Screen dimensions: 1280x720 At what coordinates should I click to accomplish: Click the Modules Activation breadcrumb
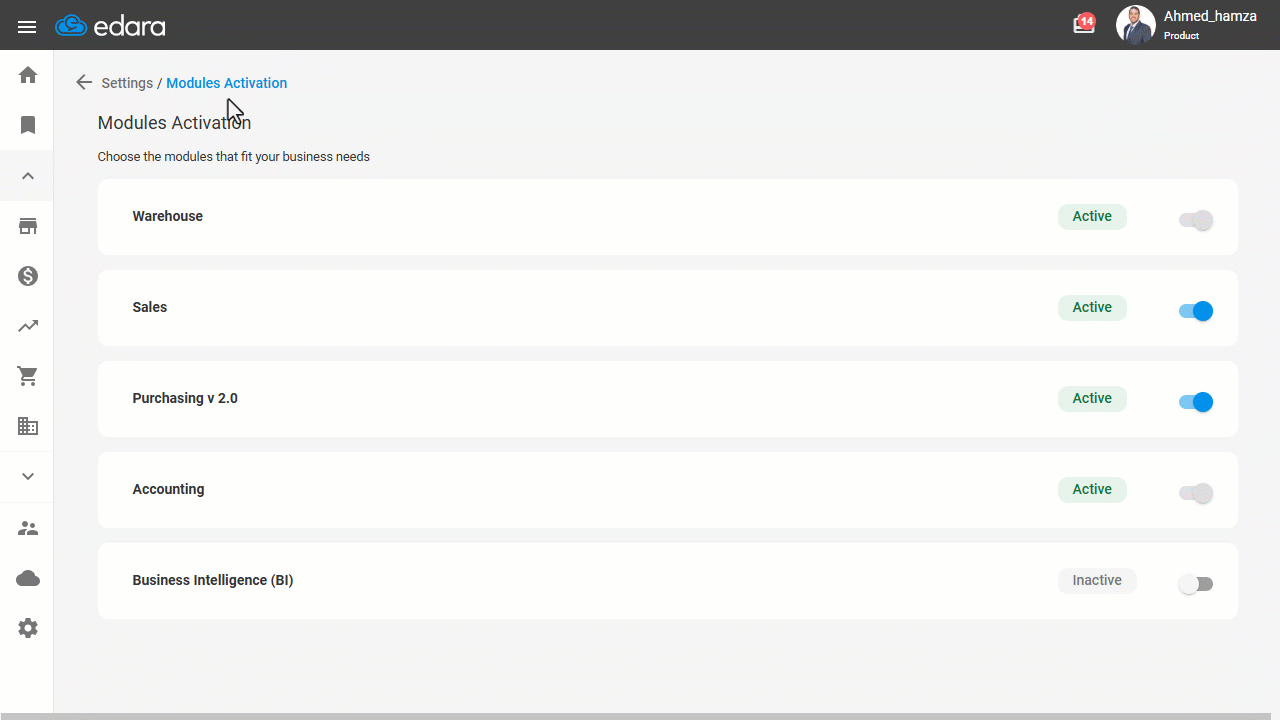[x=227, y=83]
